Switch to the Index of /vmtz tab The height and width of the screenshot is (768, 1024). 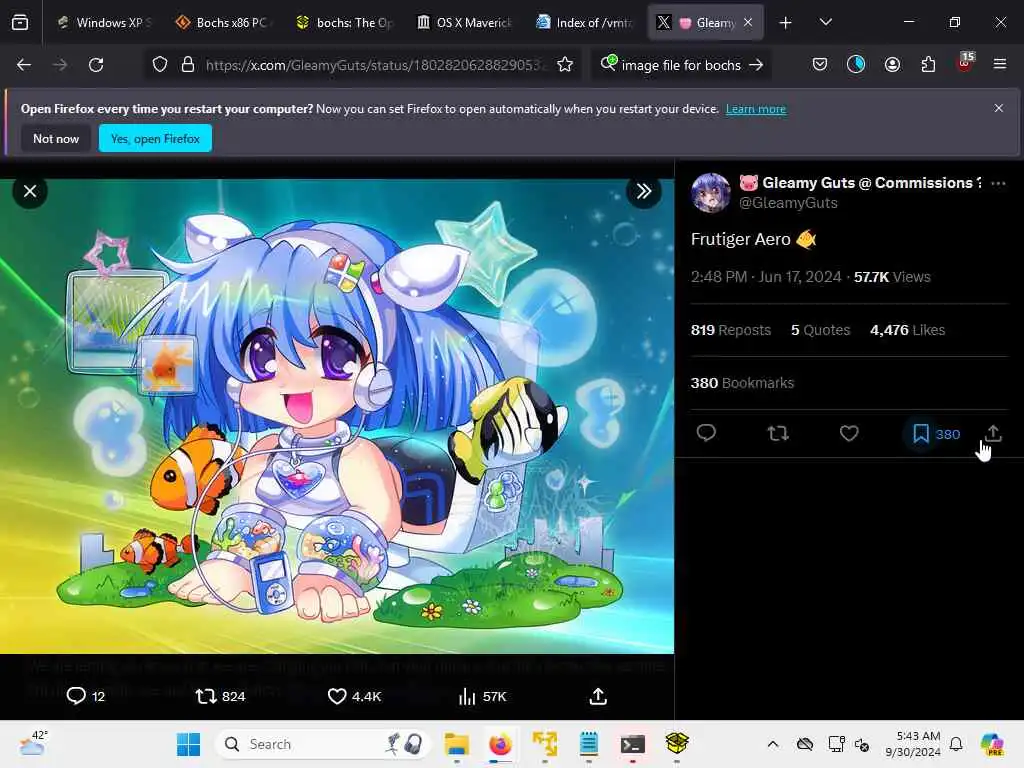[585, 23]
